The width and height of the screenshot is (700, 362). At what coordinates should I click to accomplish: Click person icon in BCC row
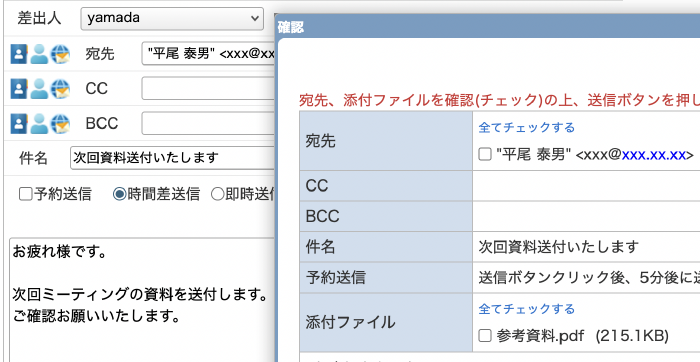[x=39, y=124]
